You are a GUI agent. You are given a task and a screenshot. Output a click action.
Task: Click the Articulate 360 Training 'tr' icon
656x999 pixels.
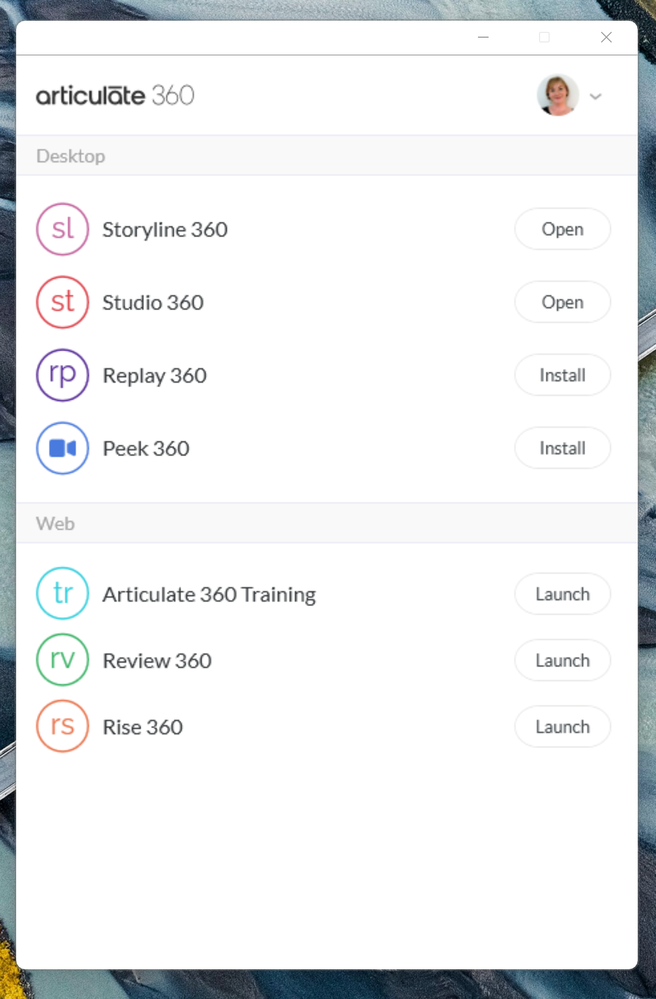pos(62,594)
